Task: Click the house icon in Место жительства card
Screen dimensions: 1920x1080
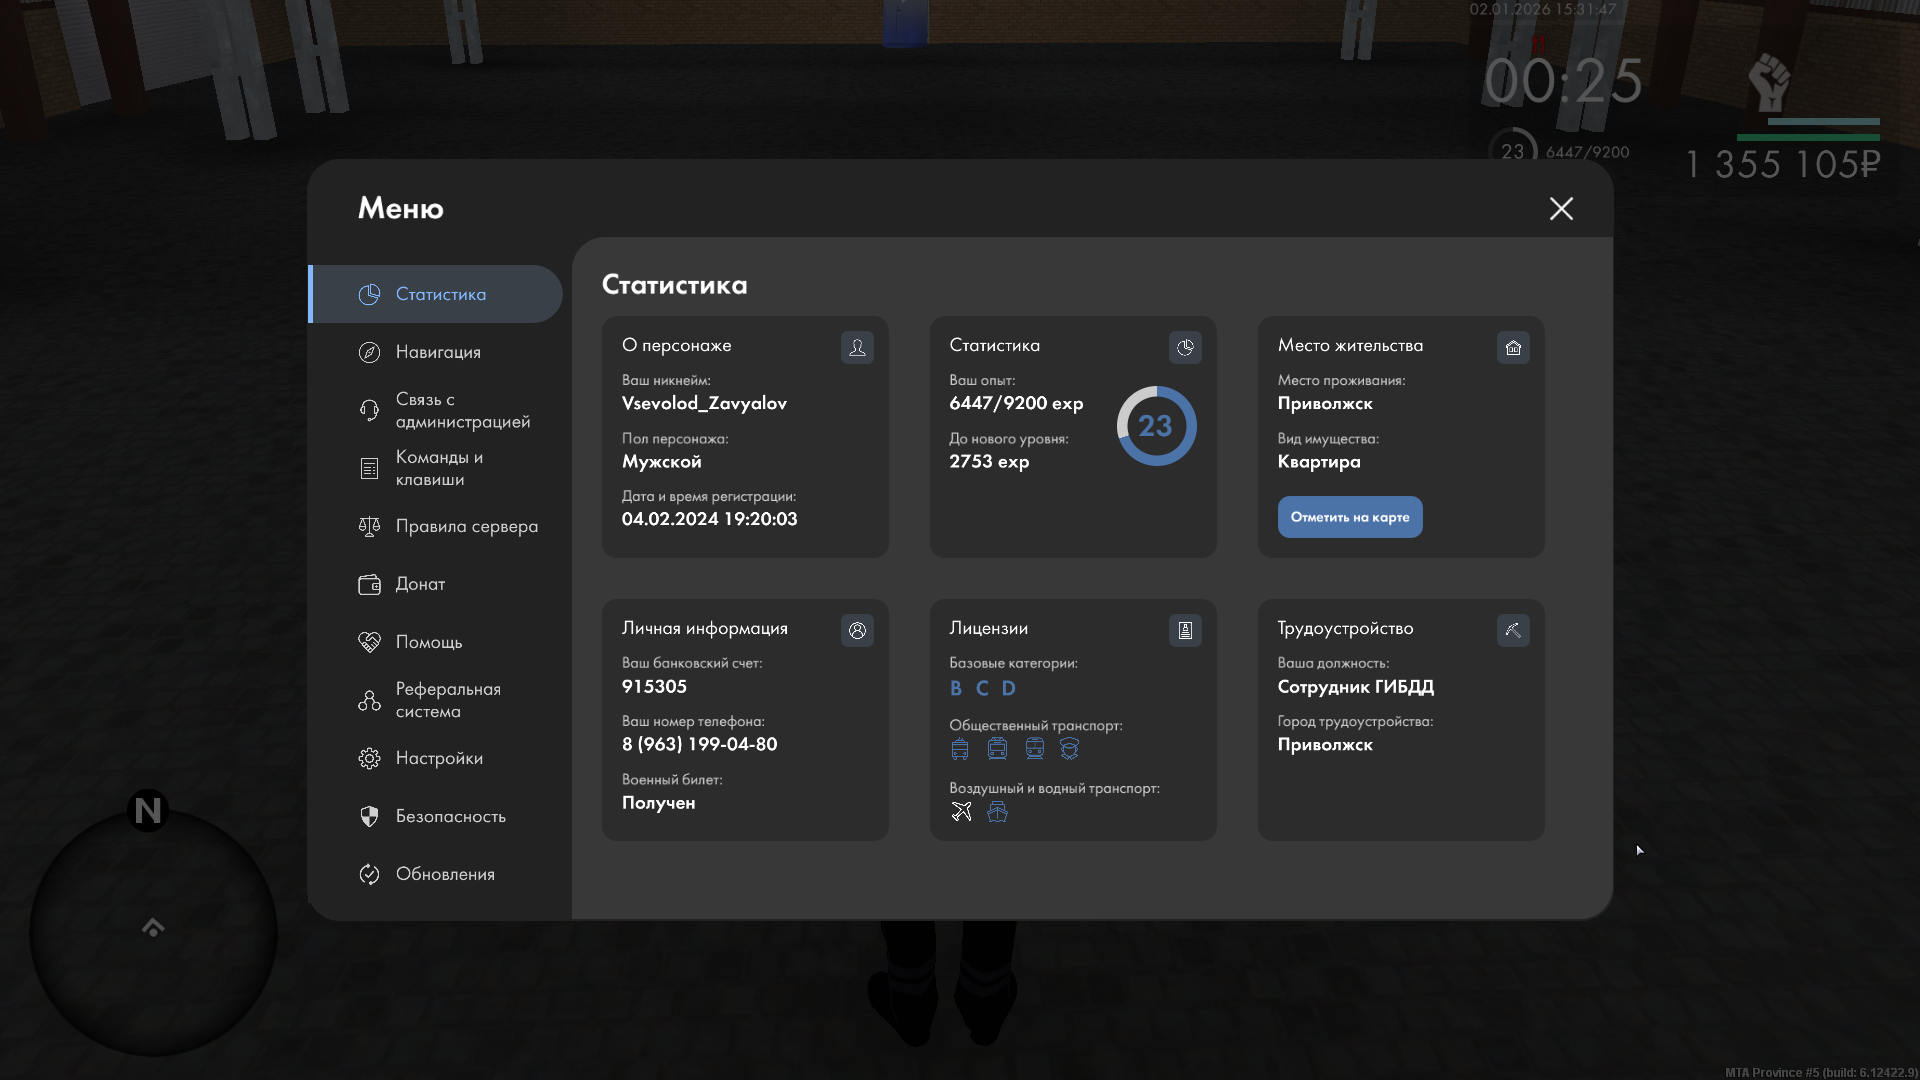Action: point(1513,347)
